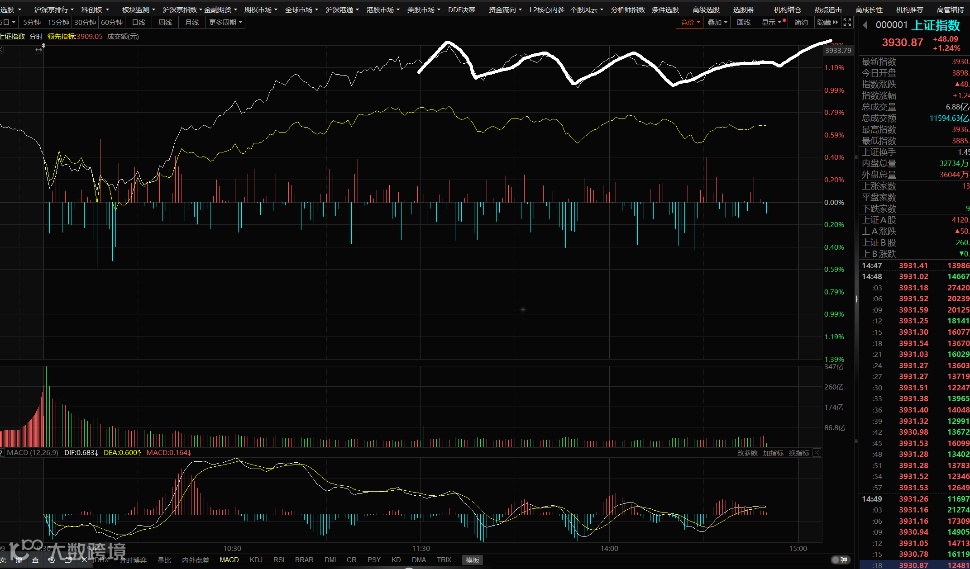Image resolution: width=970 pixels, height=569 pixels.
Task: Click the 画线 drawing tools button
Action: pos(743,22)
